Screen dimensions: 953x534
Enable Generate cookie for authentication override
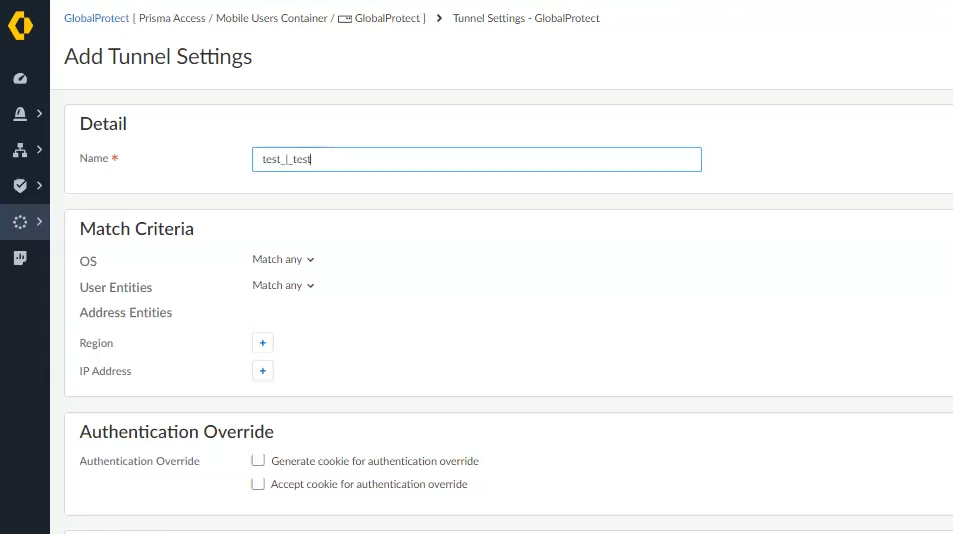[x=258, y=461]
